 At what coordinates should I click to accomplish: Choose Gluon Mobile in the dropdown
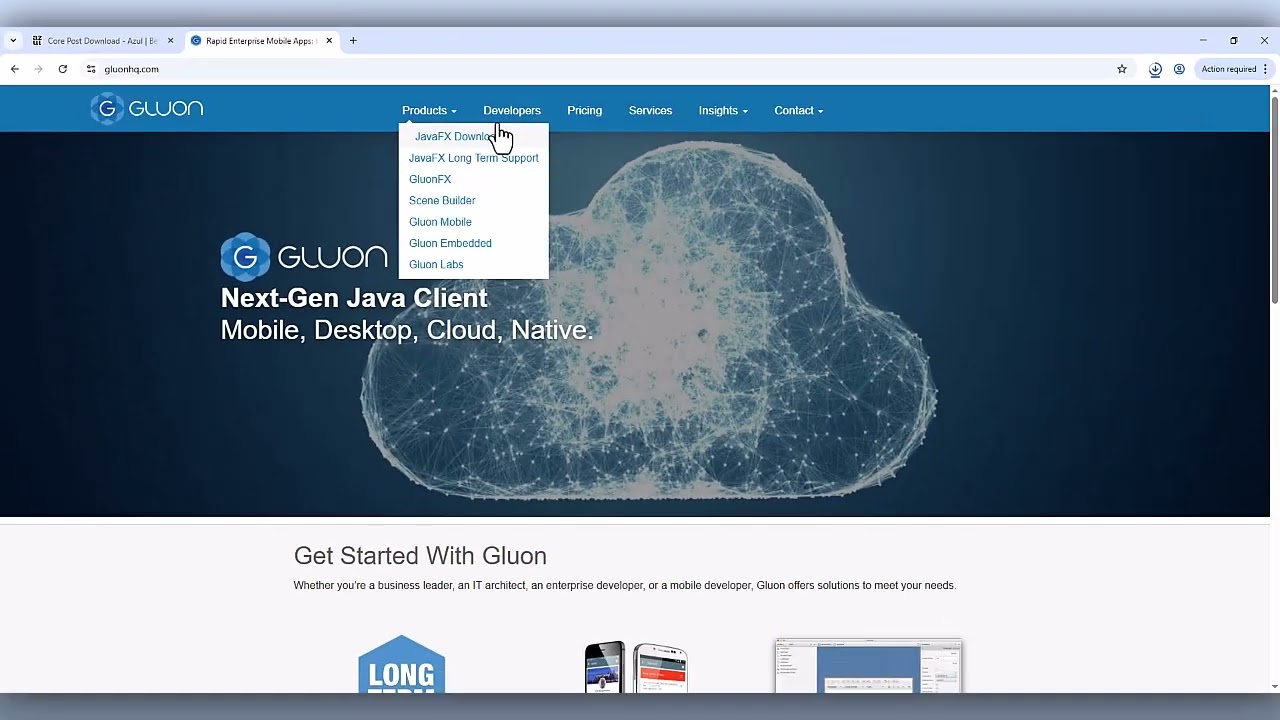coord(440,222)
